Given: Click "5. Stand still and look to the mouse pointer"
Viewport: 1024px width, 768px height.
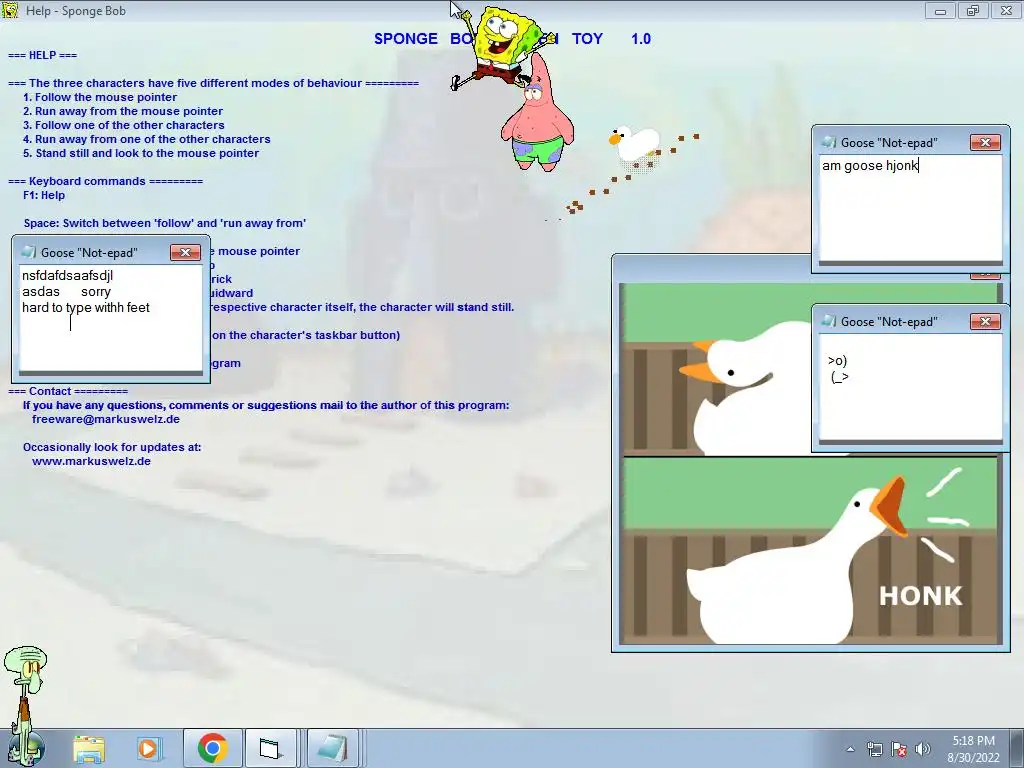Looking at the screenshot, I should tap(141, 153).
